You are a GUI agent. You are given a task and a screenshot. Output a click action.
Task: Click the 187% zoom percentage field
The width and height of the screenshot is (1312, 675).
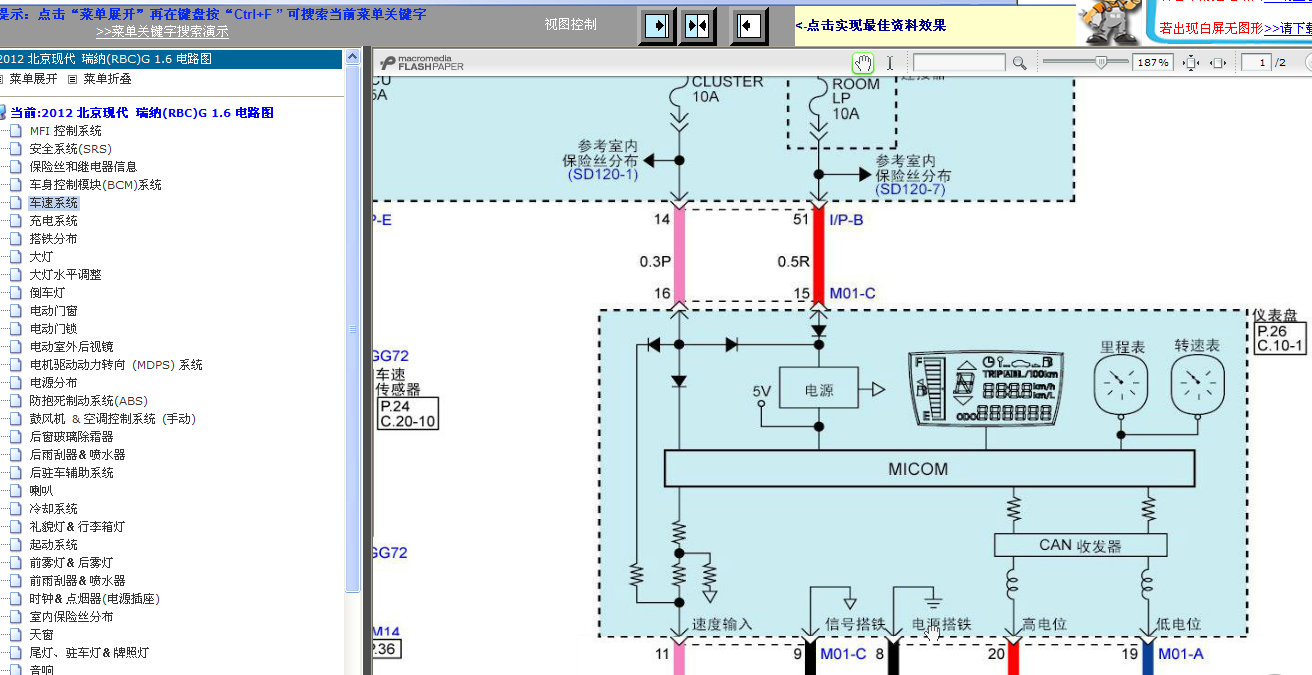1153,63
